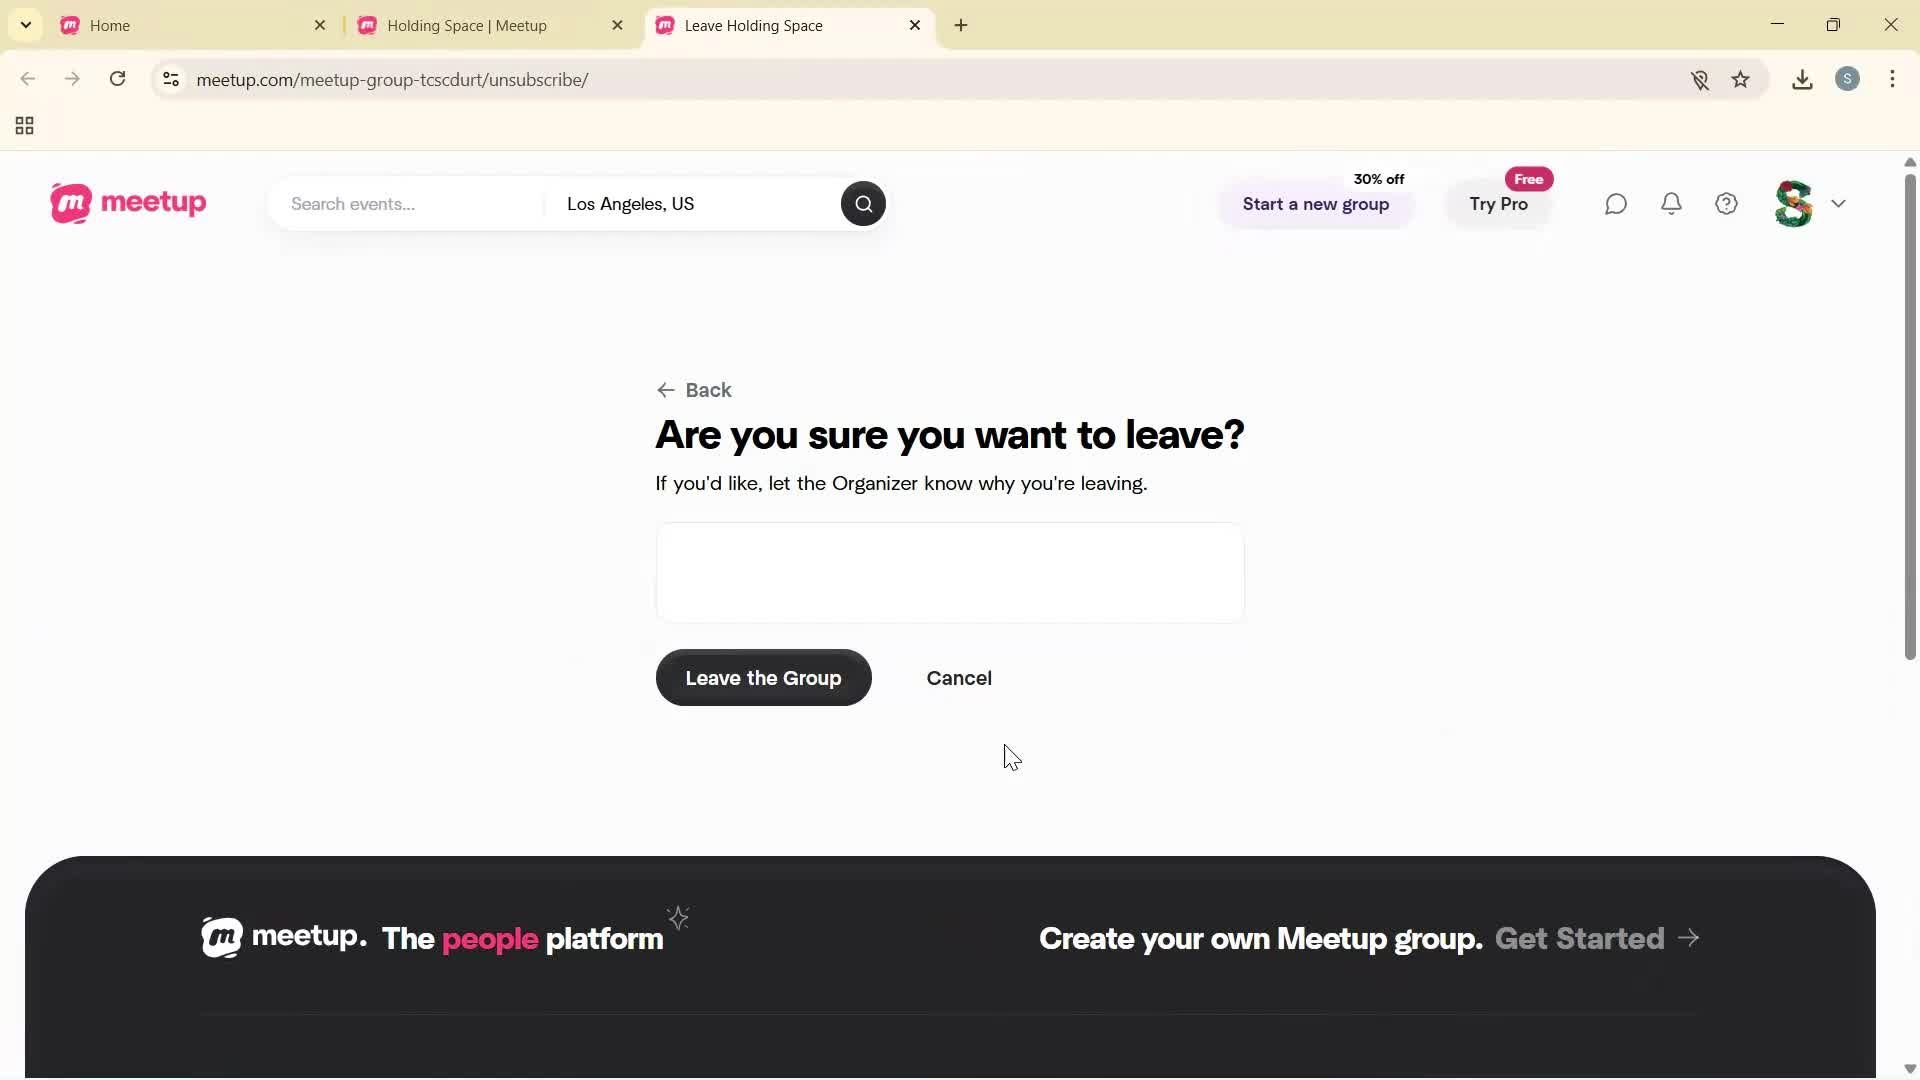
Task: Click the organizer feedback text area
Action: point(949,572)
